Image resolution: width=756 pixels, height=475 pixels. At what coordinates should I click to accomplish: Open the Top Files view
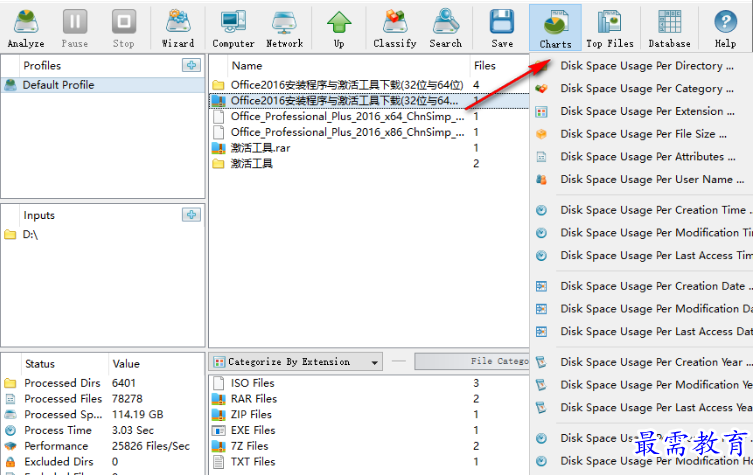click(x=610, y=28)
